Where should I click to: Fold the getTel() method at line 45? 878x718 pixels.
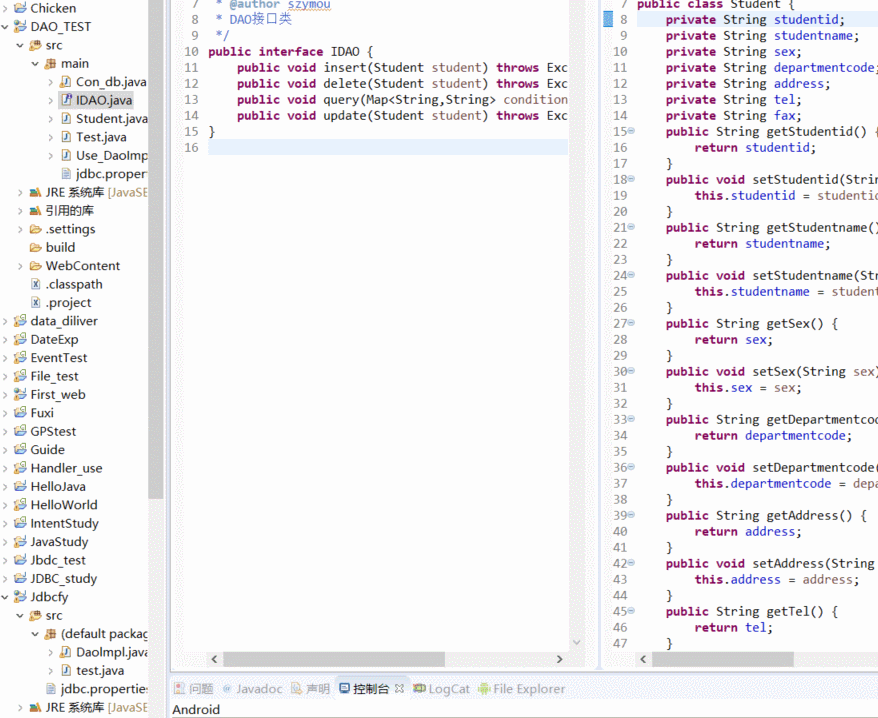(632, 611)
